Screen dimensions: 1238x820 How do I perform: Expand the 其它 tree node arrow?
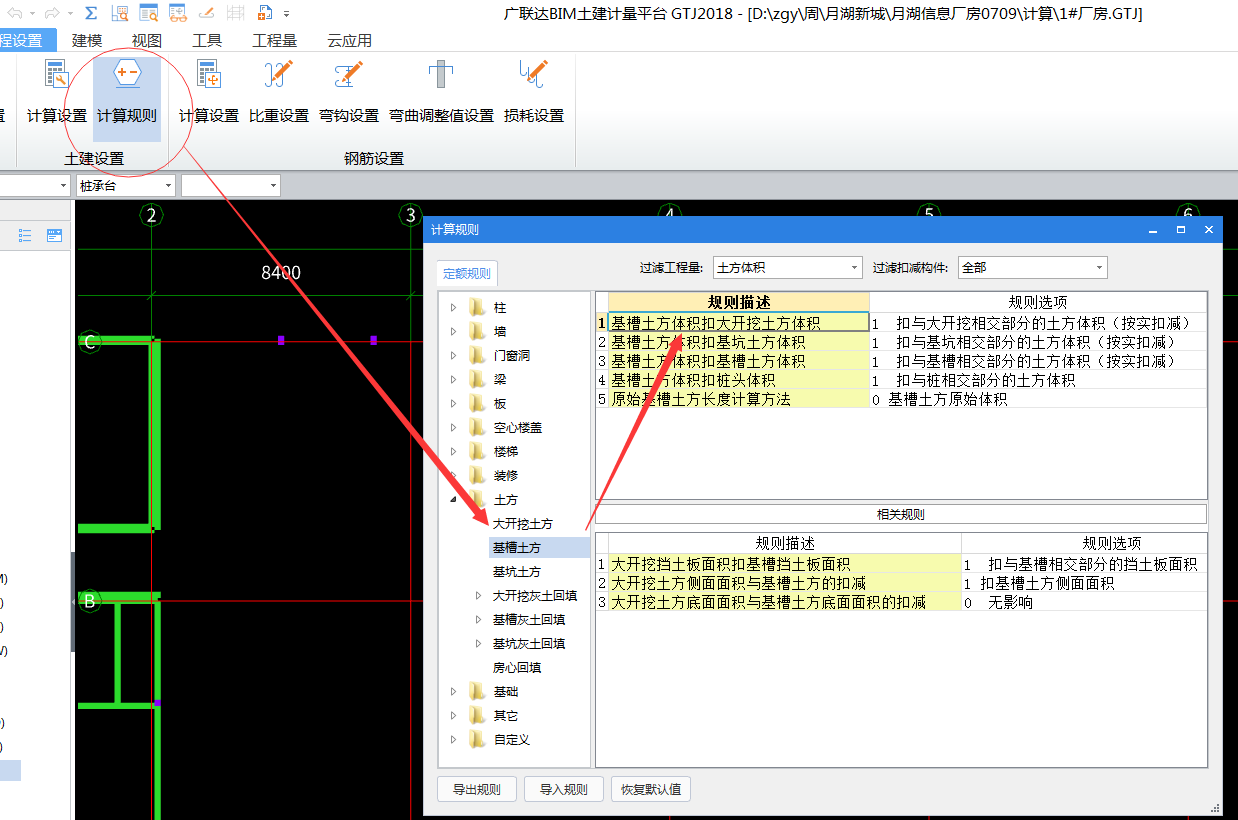pyautogui.click(x=453, y=715)
